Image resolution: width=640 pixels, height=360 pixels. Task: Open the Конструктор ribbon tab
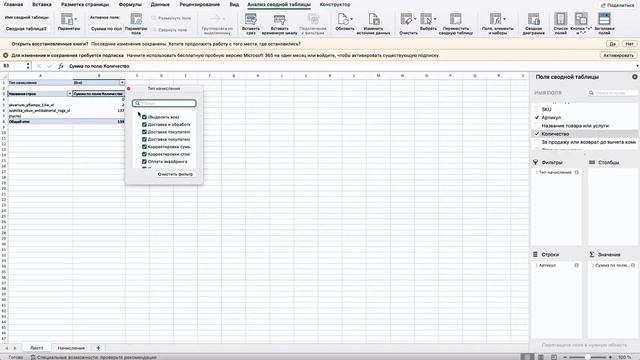(335, 4)
